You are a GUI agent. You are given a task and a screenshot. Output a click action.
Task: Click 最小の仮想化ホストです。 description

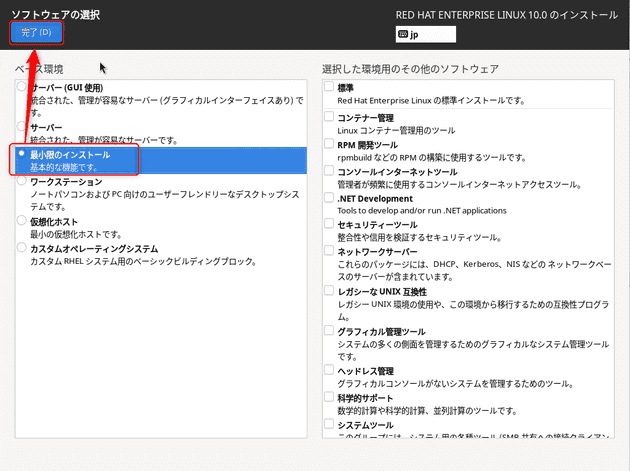76,234
